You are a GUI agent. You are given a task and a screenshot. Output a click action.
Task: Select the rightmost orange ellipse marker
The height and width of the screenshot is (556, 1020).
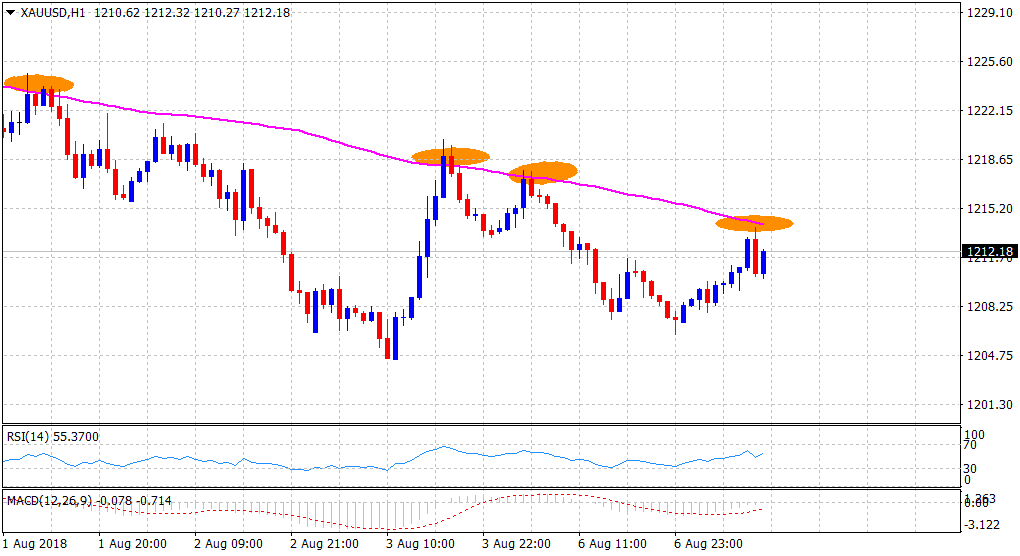(x=754, y=223)
